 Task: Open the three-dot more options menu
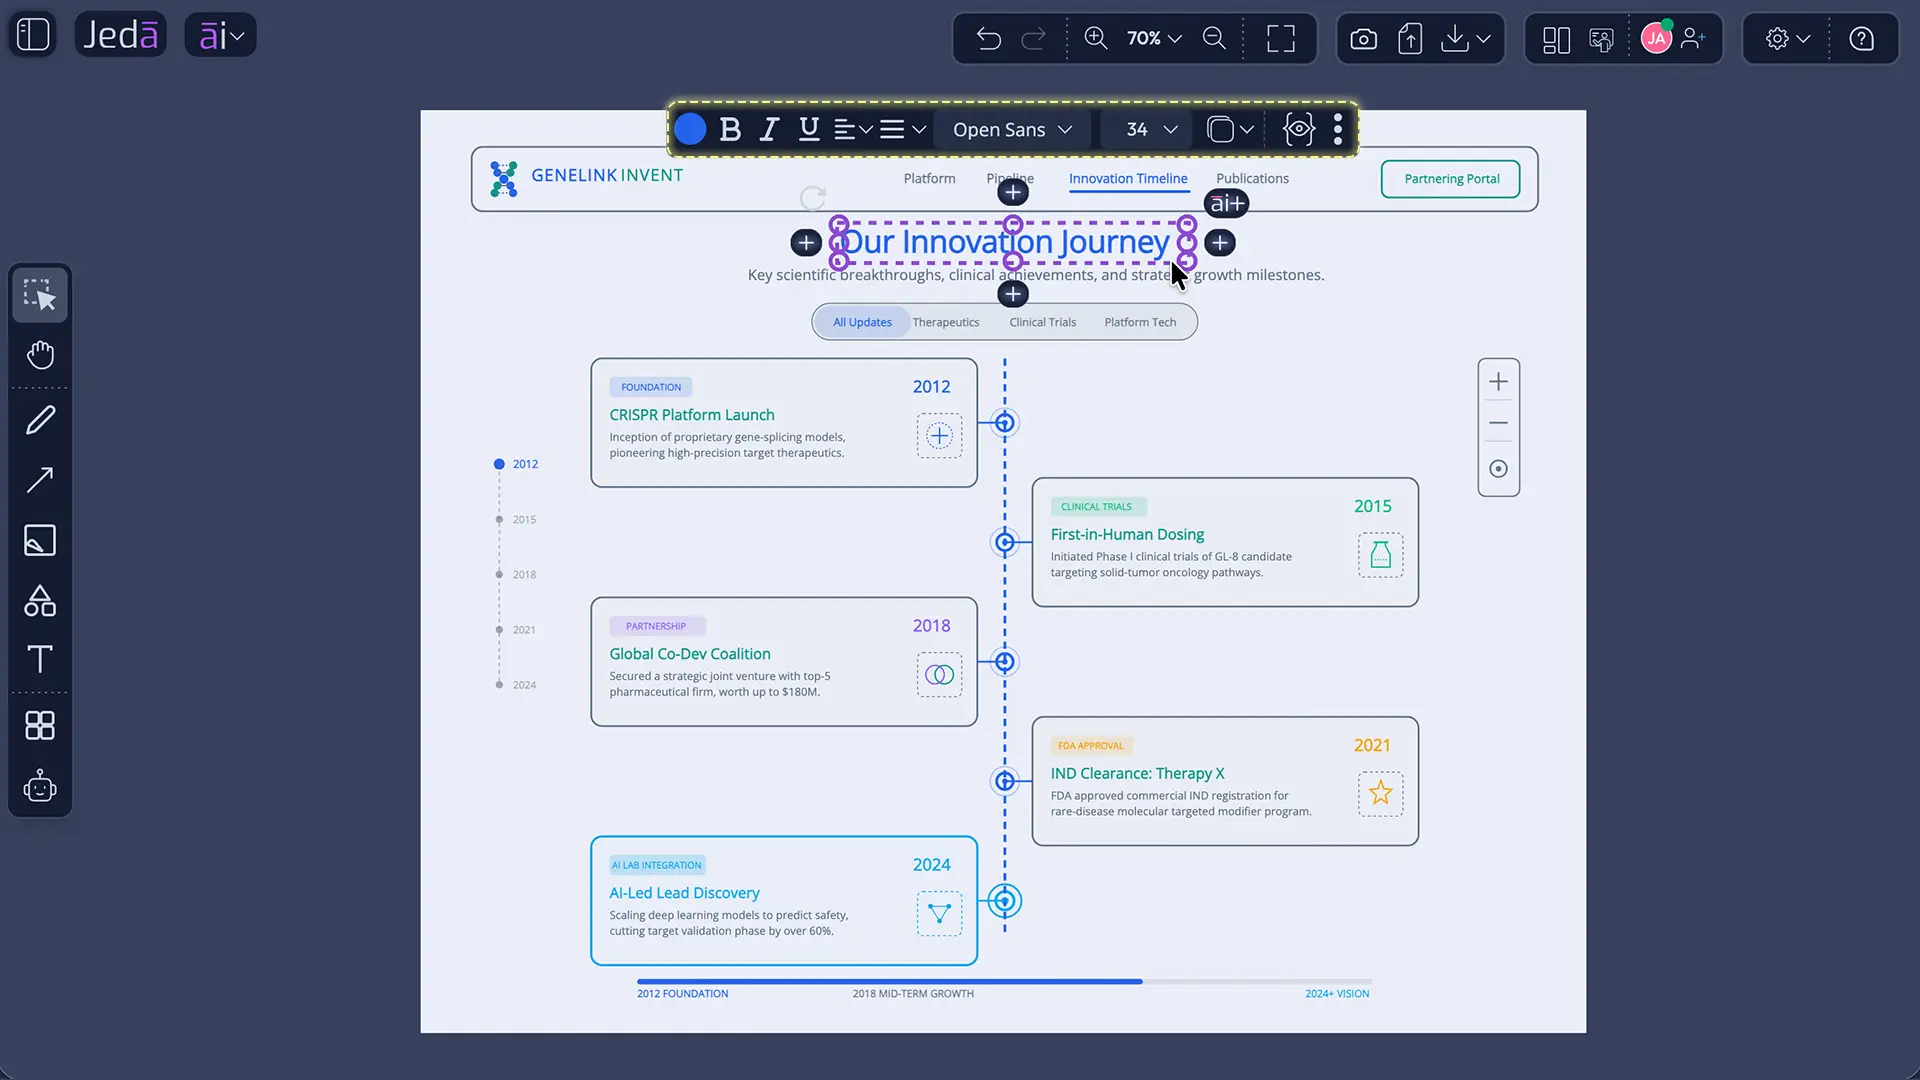tap(1338, 129)
